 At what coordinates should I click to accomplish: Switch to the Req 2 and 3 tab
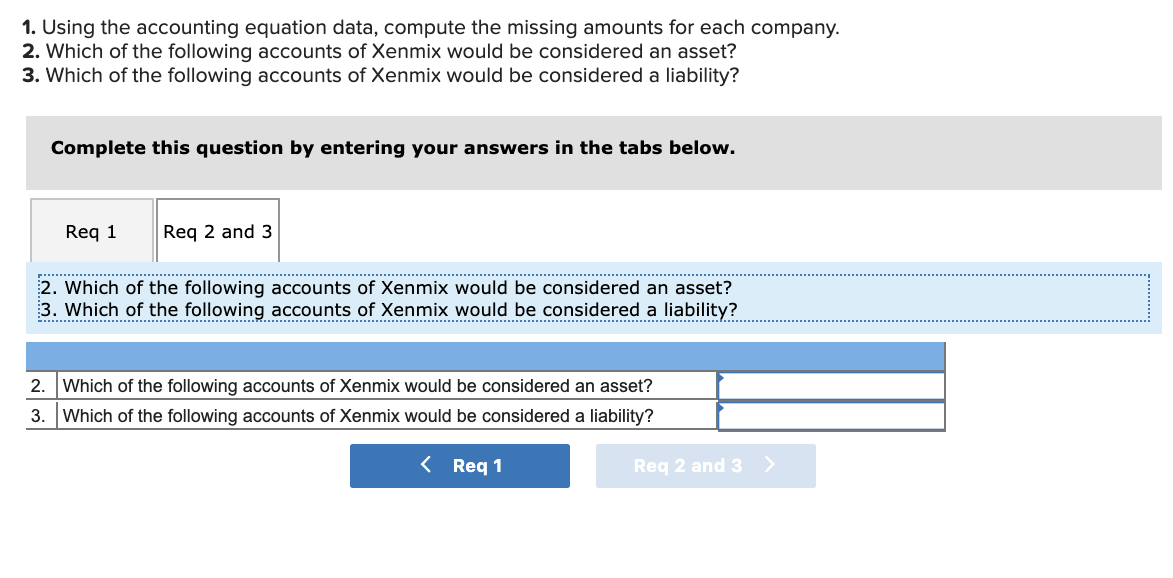point(216,230)
